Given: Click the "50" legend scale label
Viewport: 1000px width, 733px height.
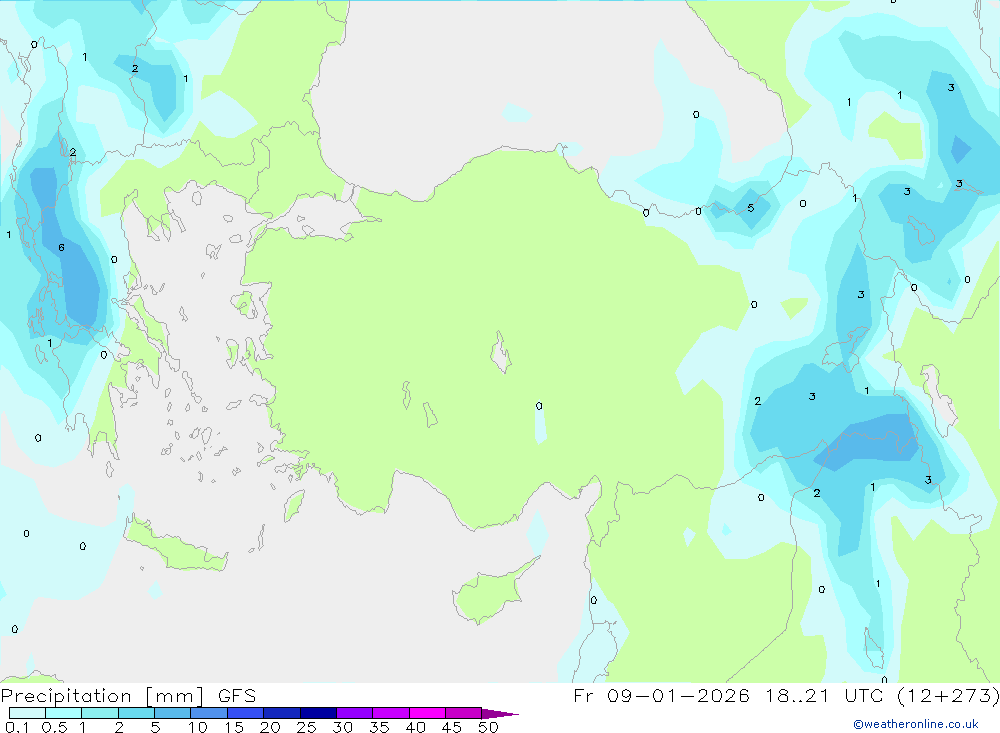Looking at the screenshot, I should 488,727.
